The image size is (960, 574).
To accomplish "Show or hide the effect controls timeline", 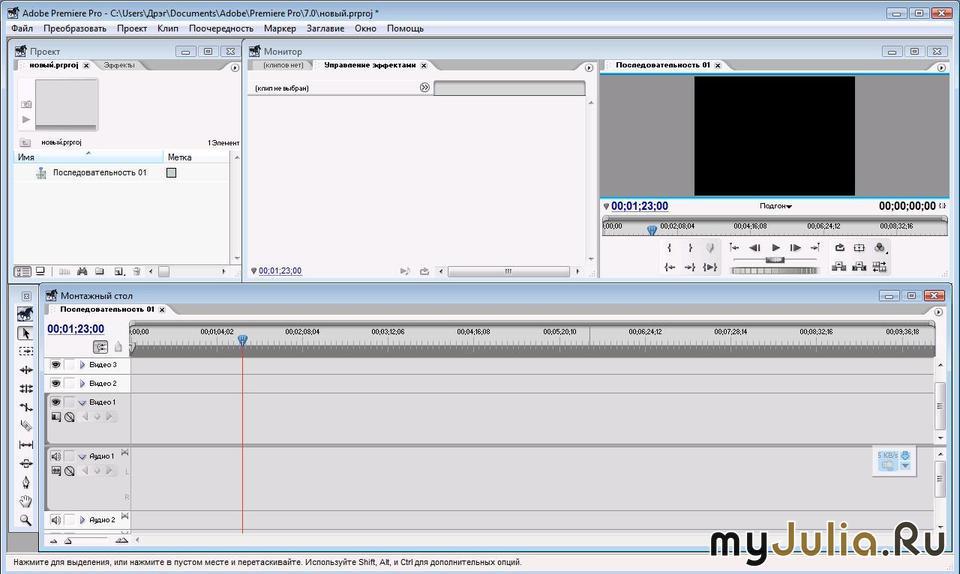I will pyautogui.click(x=424, y=88).
